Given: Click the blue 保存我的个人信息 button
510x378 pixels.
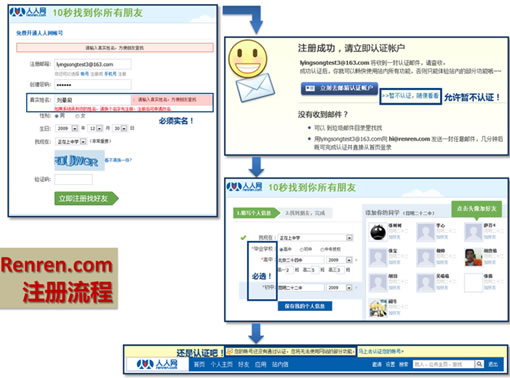Looking at the screenshot, I should pyautogui.click(x=305, y=306).
